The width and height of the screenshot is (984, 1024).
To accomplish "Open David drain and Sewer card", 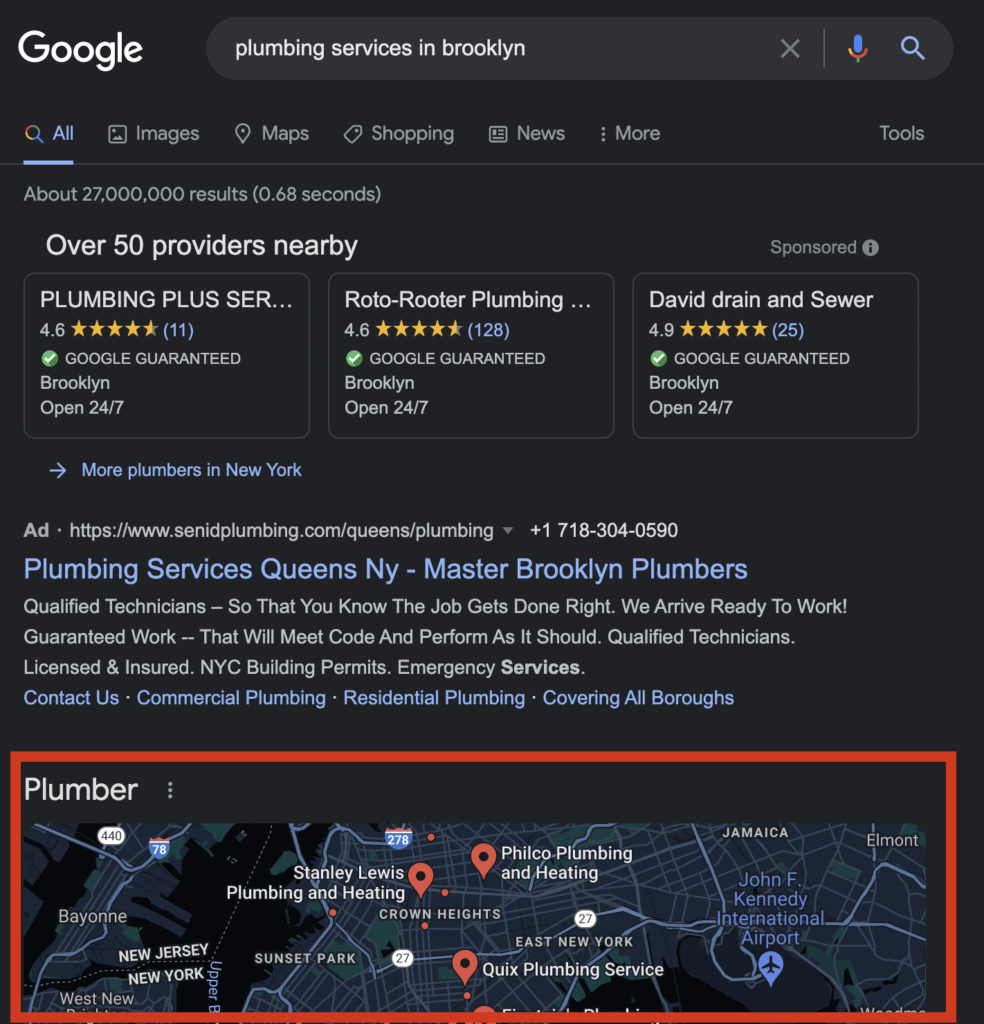I will point(775,355).
